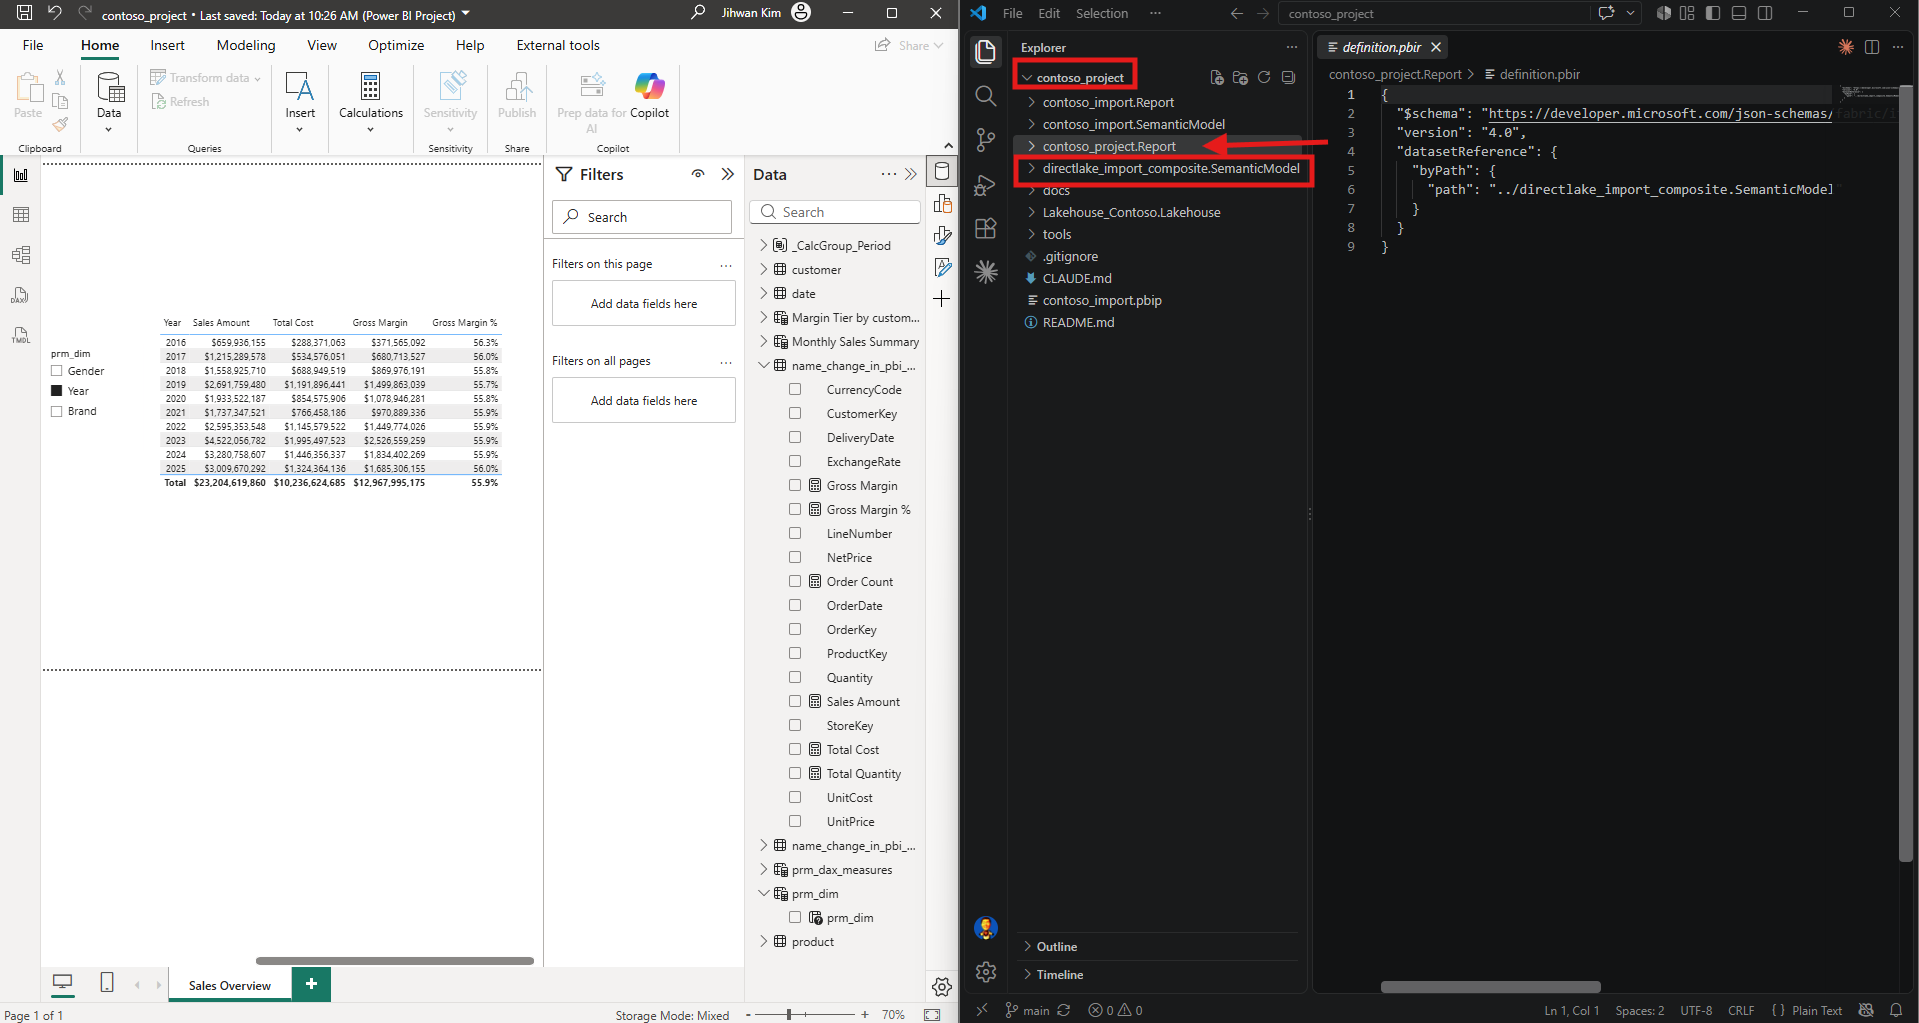
Task: Expand the Outline section in VS Code
Action: 1057,947
